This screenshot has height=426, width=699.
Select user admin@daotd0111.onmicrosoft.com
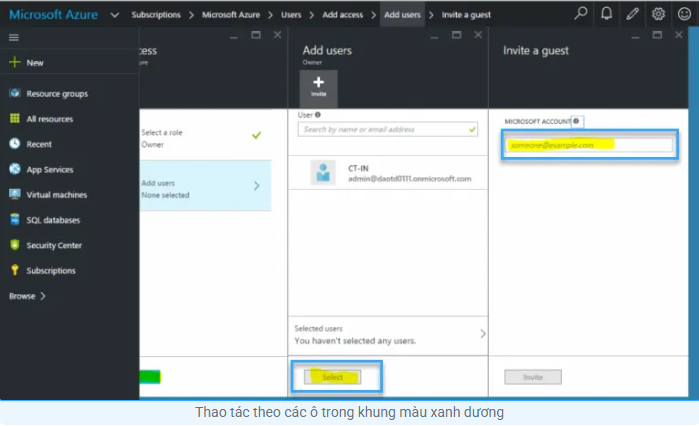click(x=388, y=172)
